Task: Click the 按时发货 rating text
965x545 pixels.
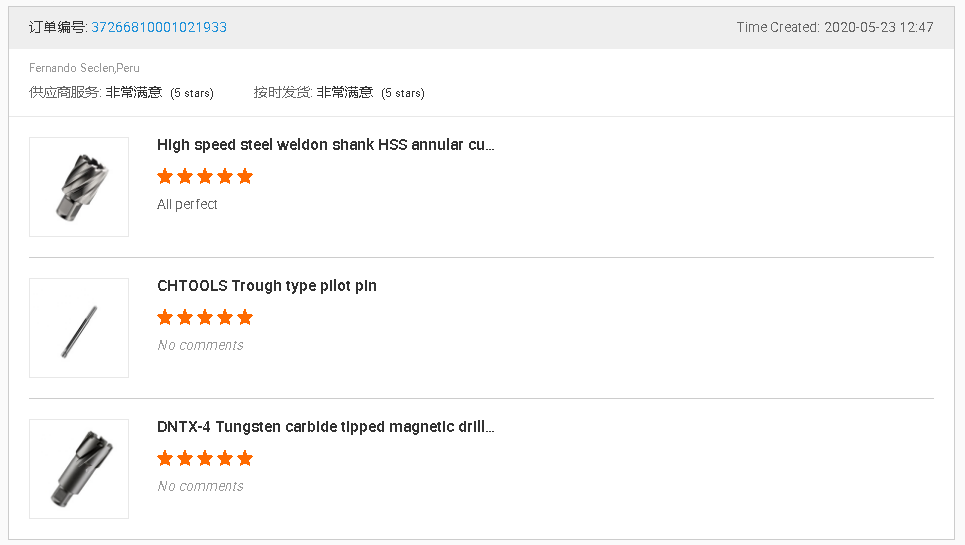Action: pos(339,92)
